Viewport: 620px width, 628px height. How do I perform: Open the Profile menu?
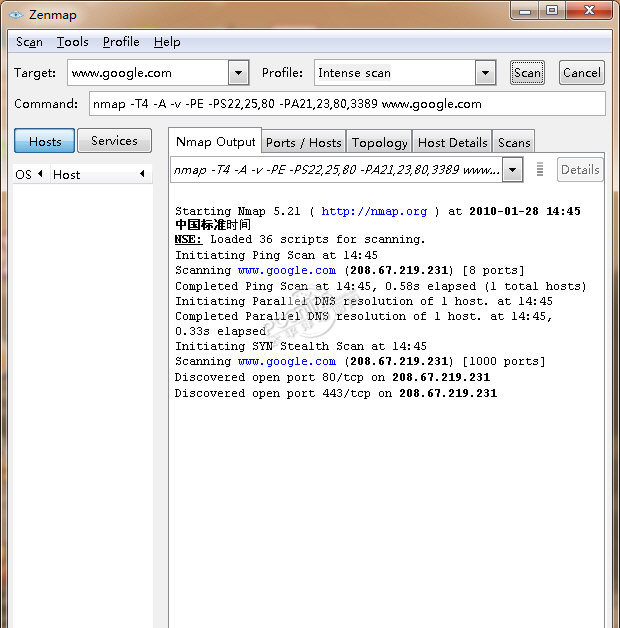coord(121,42)
